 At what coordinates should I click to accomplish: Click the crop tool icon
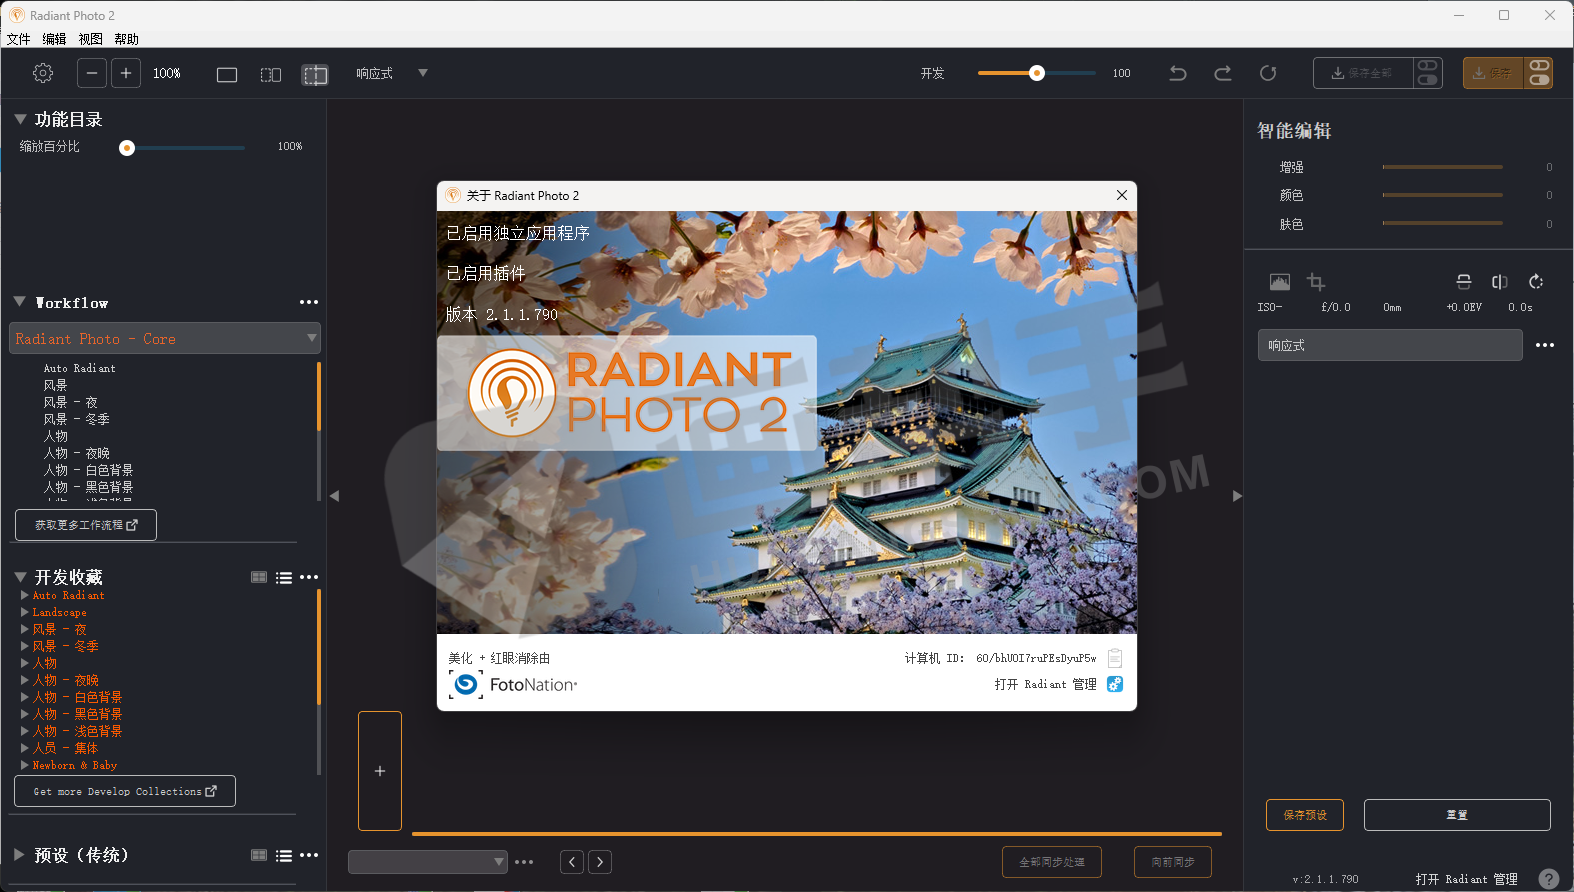(x=1316, y=282)
